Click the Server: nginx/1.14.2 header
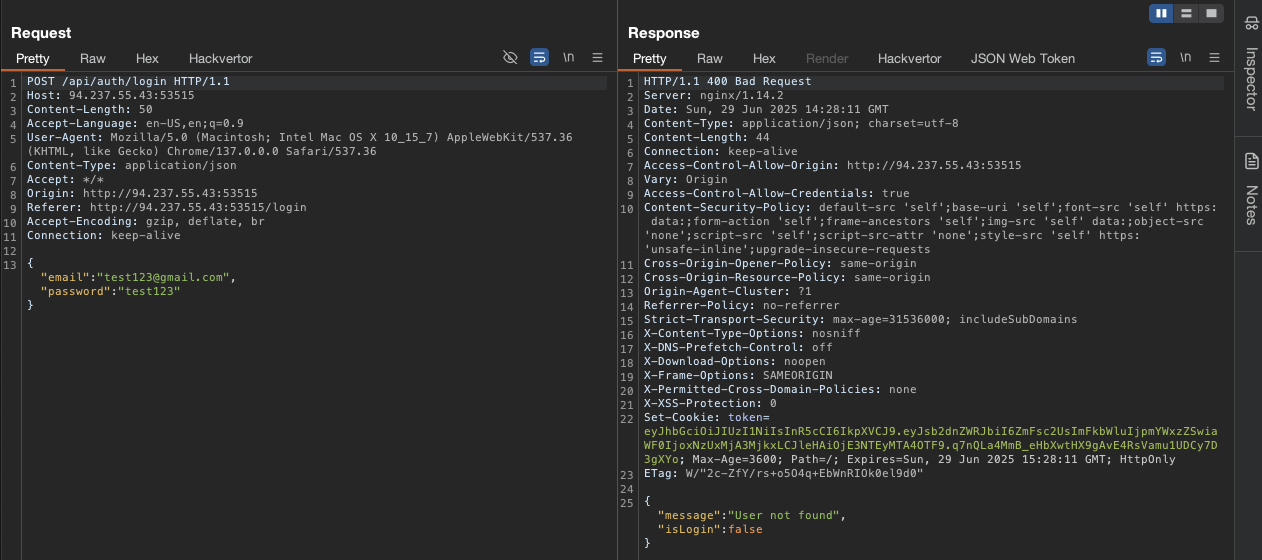This screenshot has height=560, width=1262. click(714, 96)
